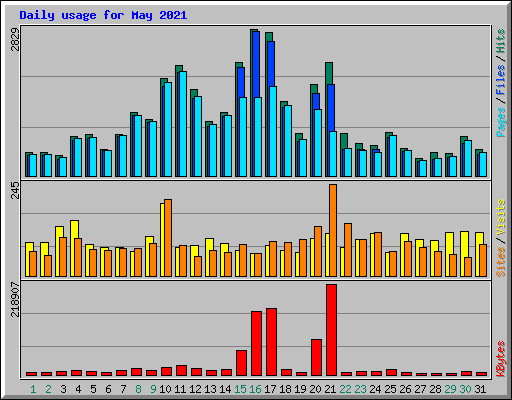The height and width of the screenshot is (400, 512).
Task: Click day label 5 on the axis
Action: point(93,389)
